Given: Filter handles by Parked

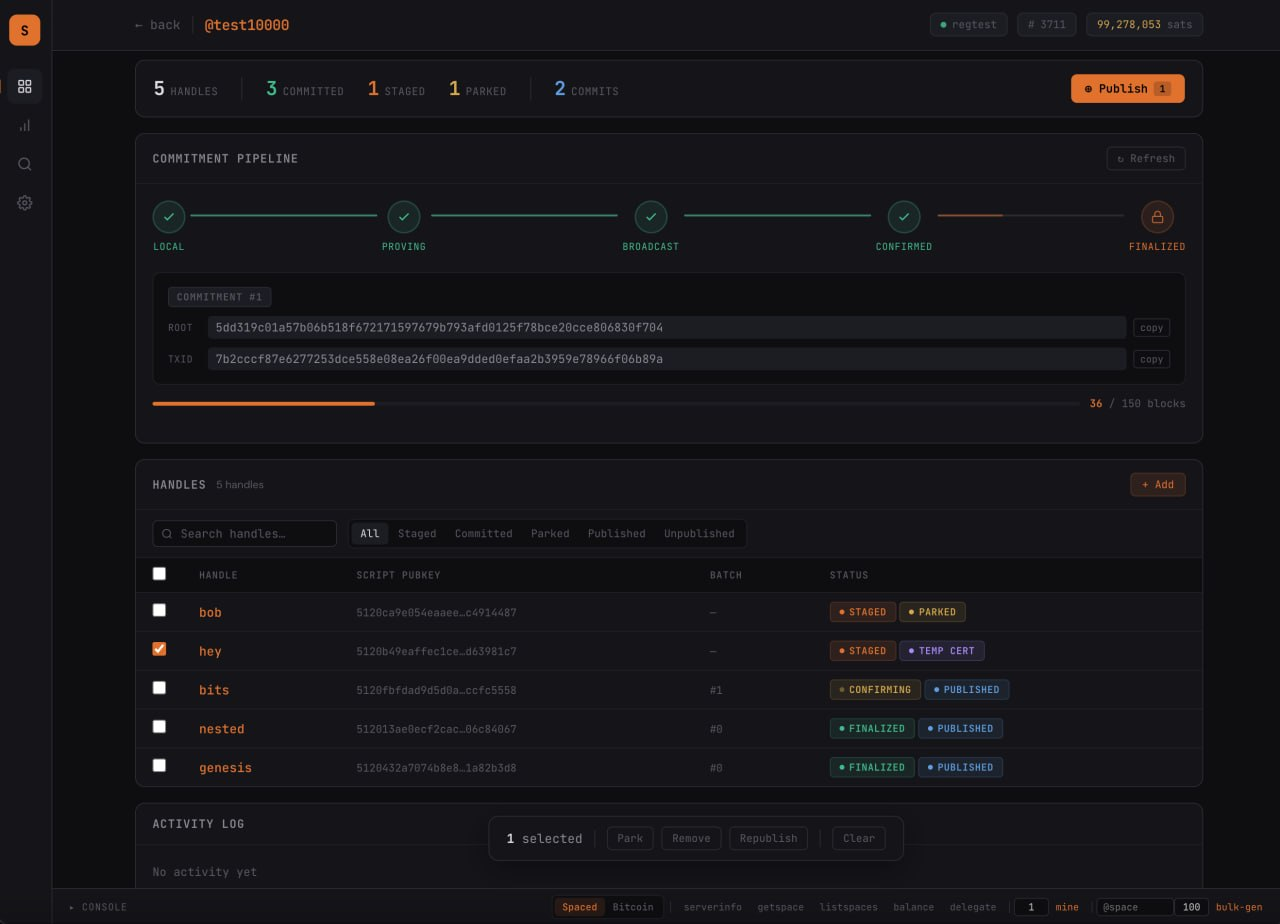Looking at the screenshot, I should [550, 533].
